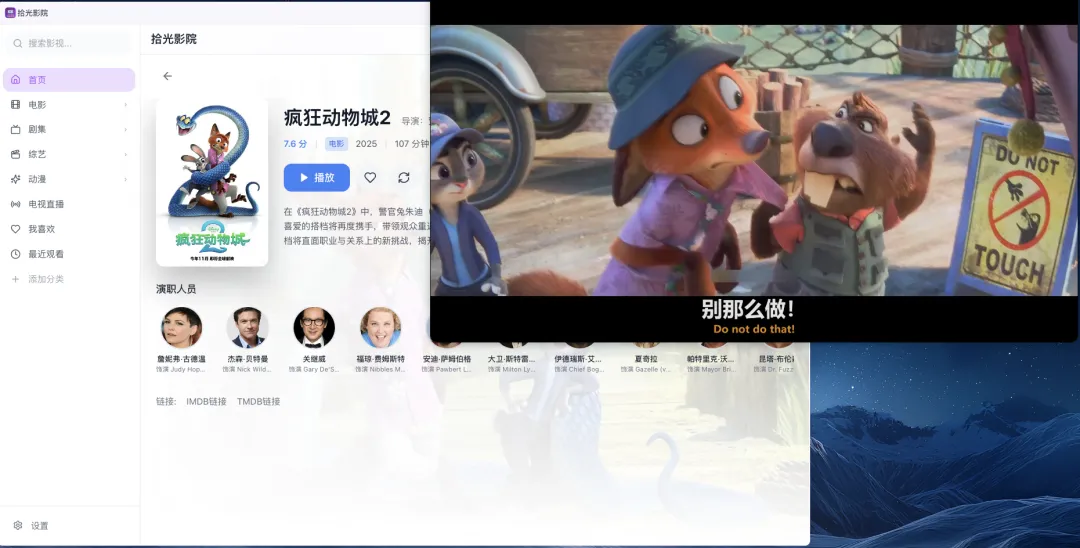The height and width of the screenshot is (548, 1080).
Task: Open 设置 via the gear icon
Action: [18, 526]
